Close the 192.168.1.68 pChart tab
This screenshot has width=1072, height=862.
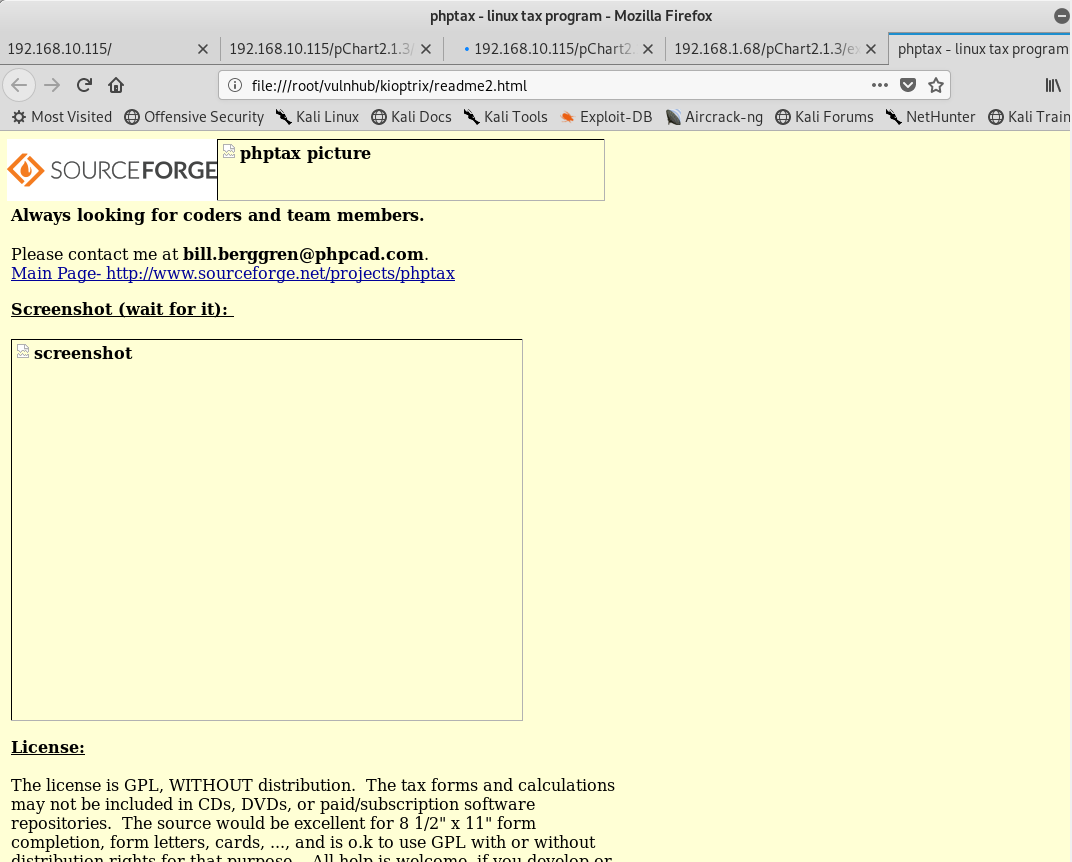(871, 49)
